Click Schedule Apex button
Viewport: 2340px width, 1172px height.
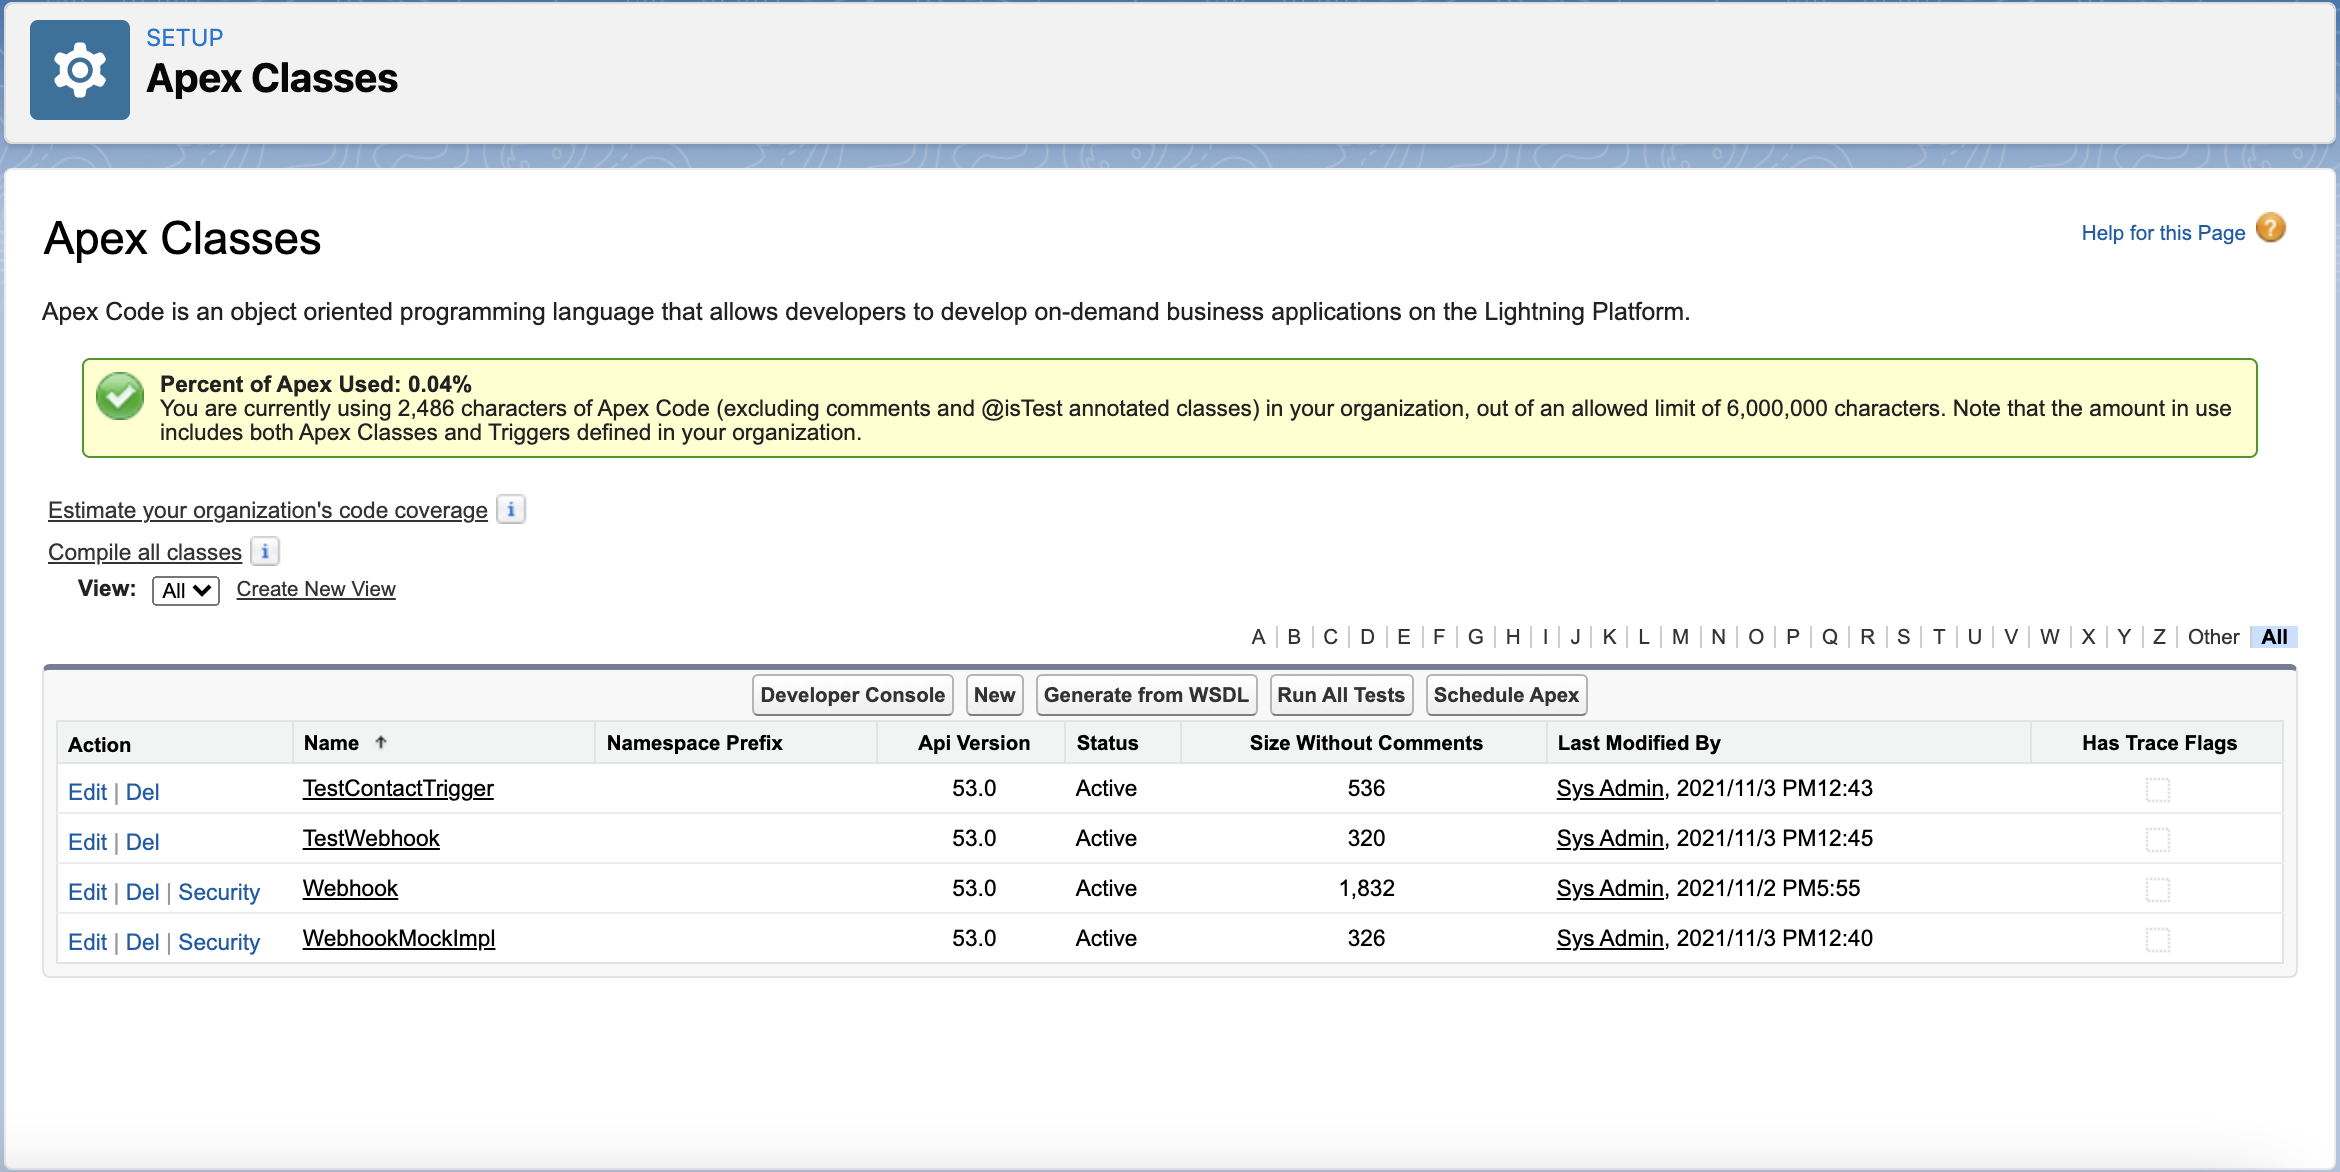(1506, 695)
